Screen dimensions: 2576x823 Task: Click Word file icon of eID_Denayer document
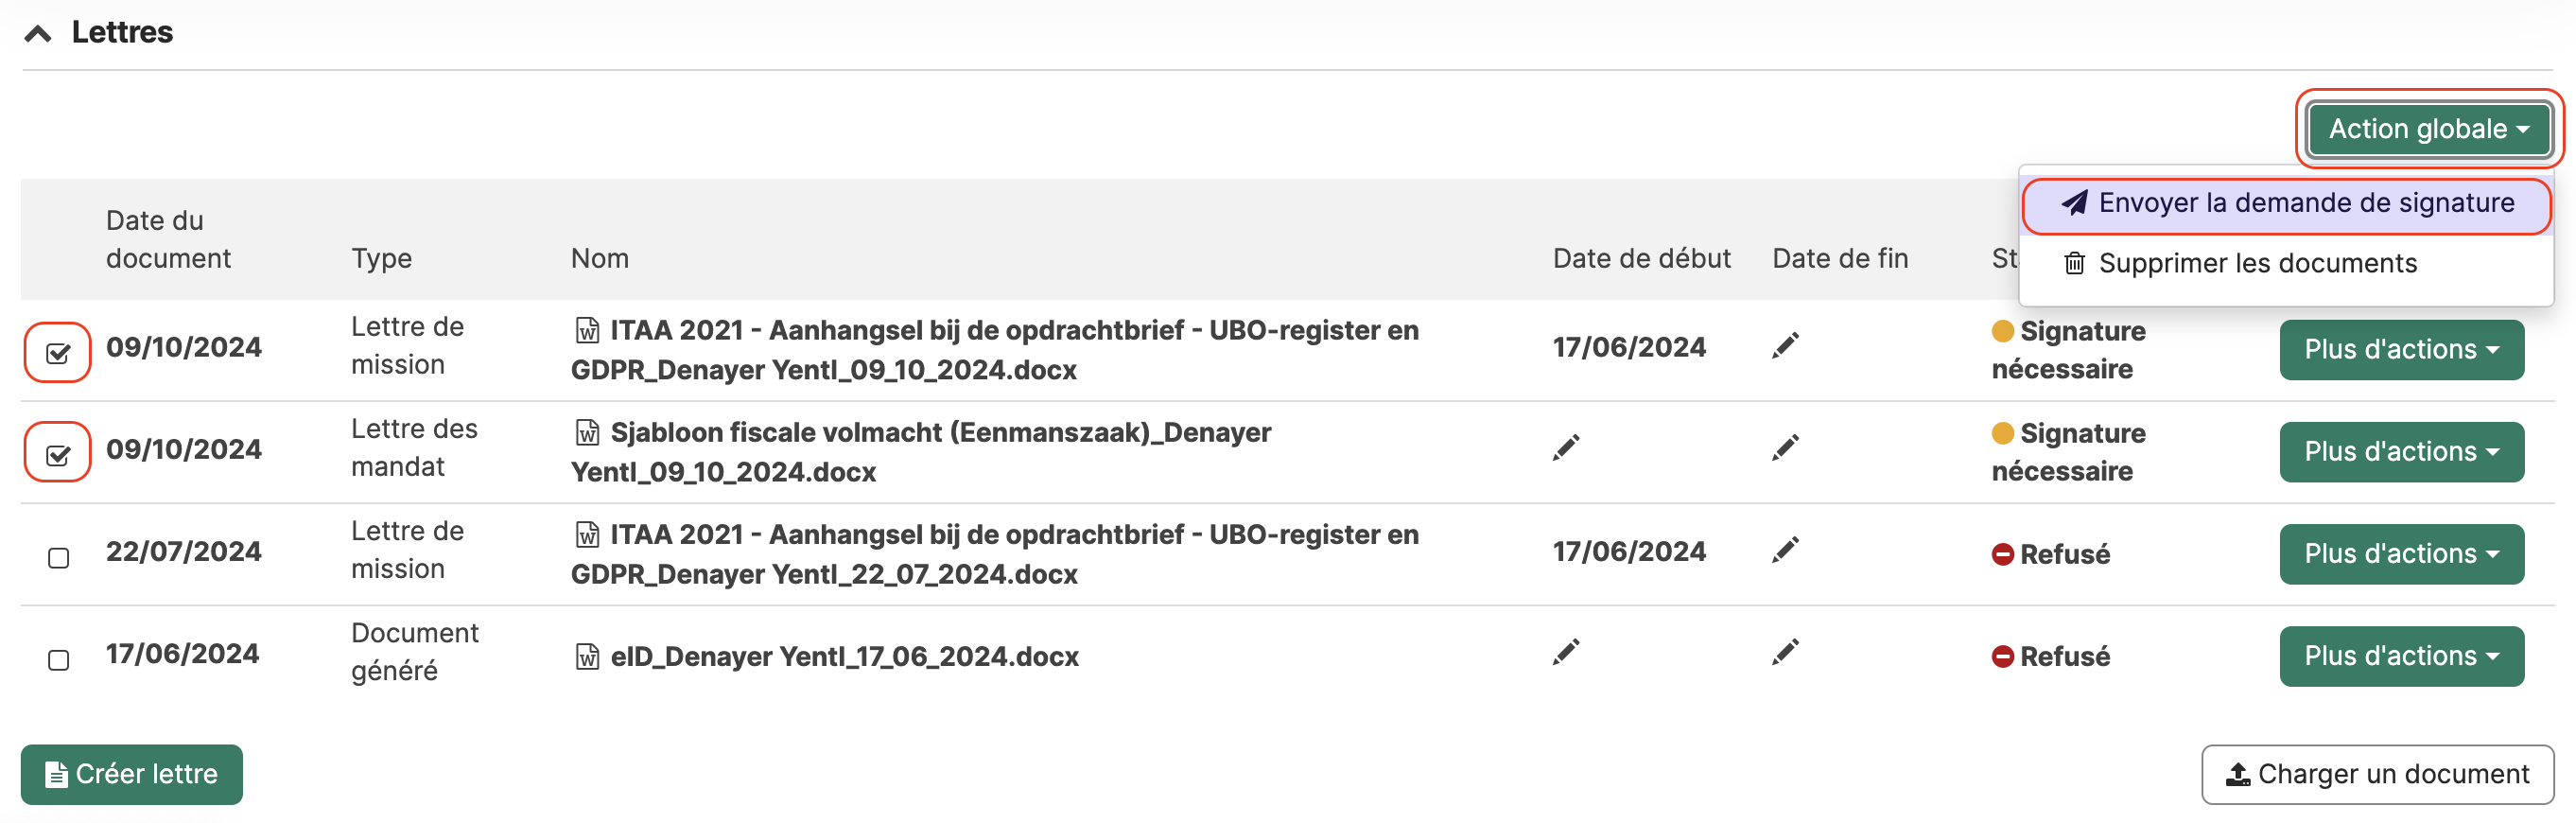click(587, 656)
